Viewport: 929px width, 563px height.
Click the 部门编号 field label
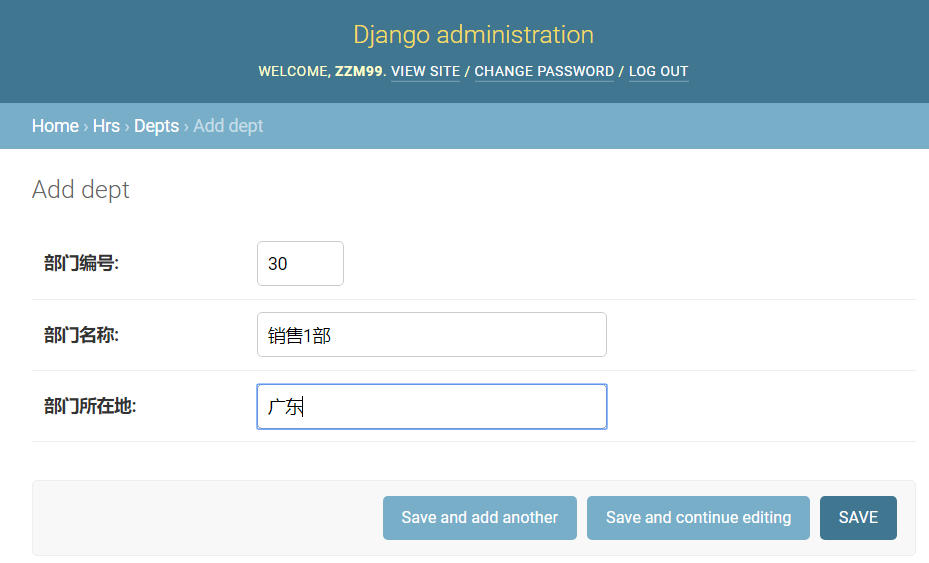click(x=81, y=264)
